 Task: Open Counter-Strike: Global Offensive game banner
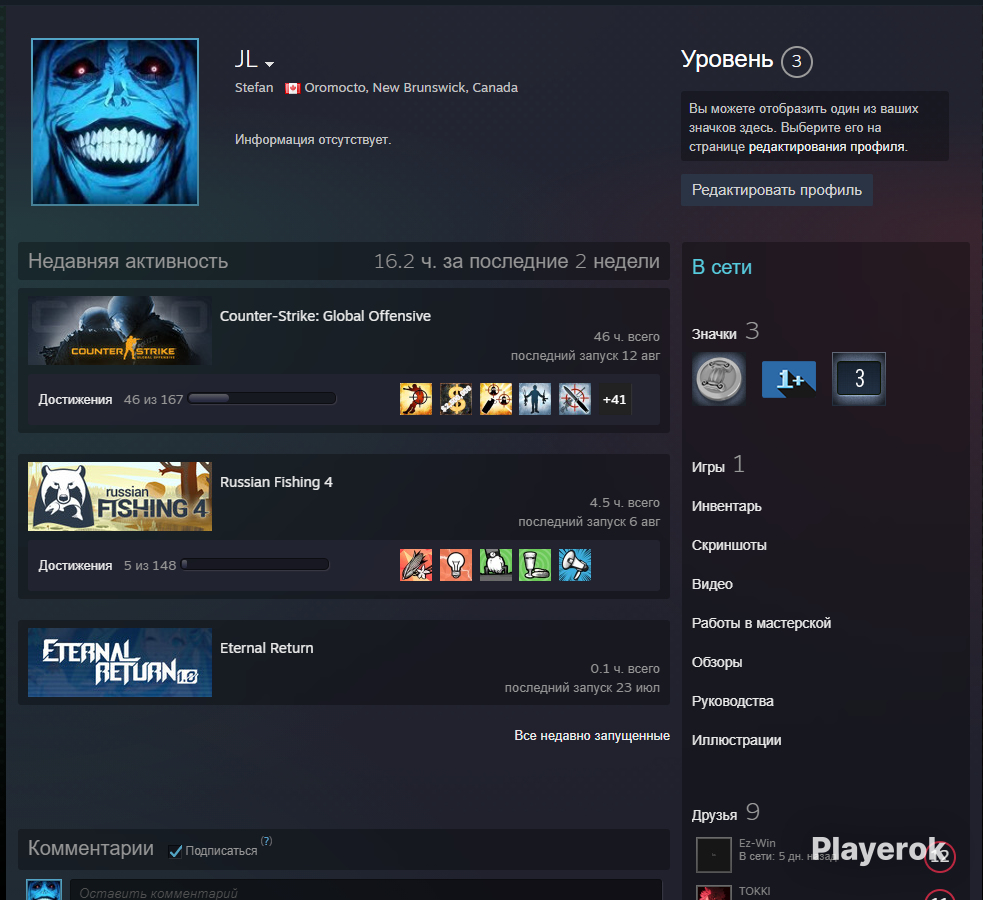click(120, 330)
